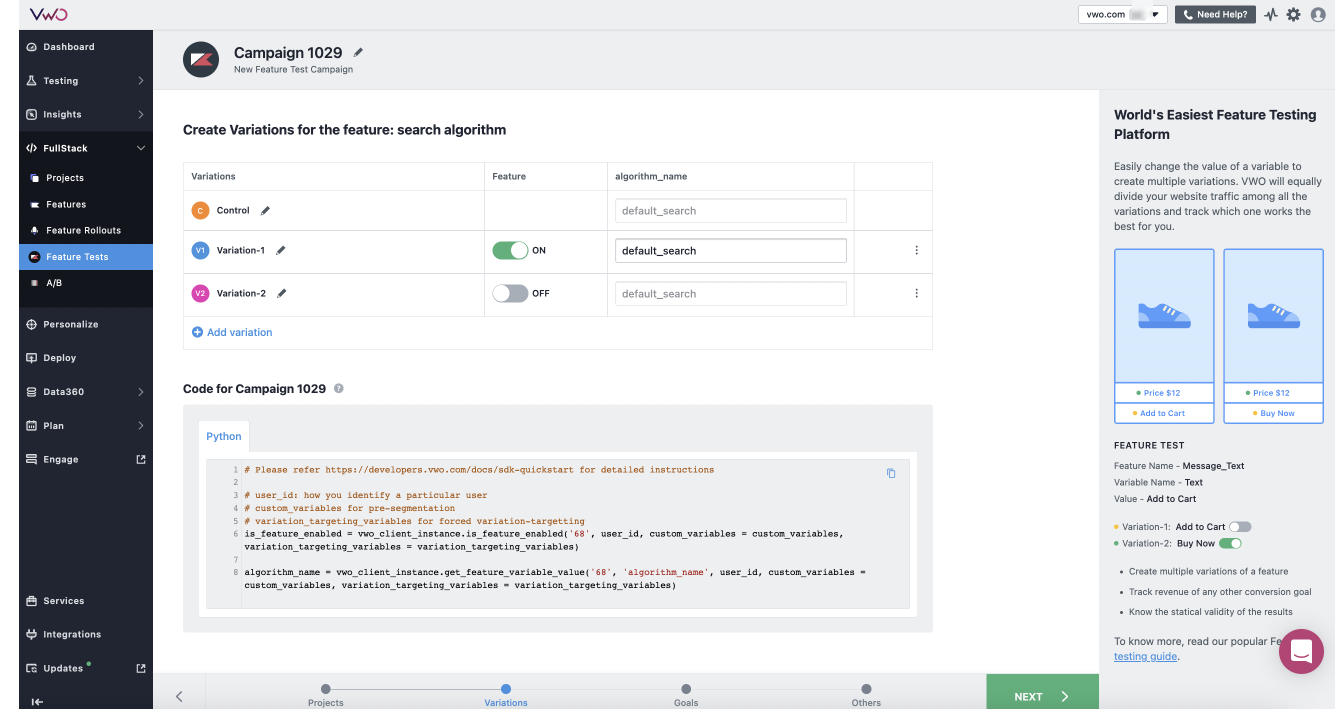Expand the Insights sidebar section
This screenshot has width=1335, height=709.
pos(64,114)
